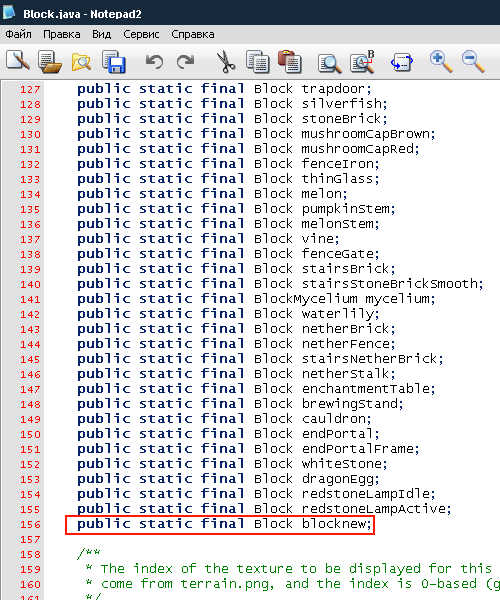Click mushroomCapBrown on line 130
This screenshot has height=600, width=500.
click(366, 134)
